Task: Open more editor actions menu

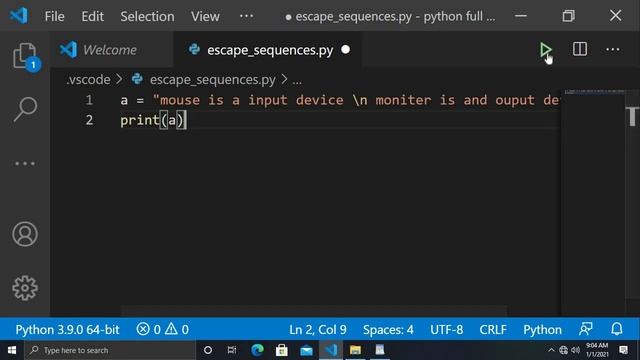Action: 612,49
